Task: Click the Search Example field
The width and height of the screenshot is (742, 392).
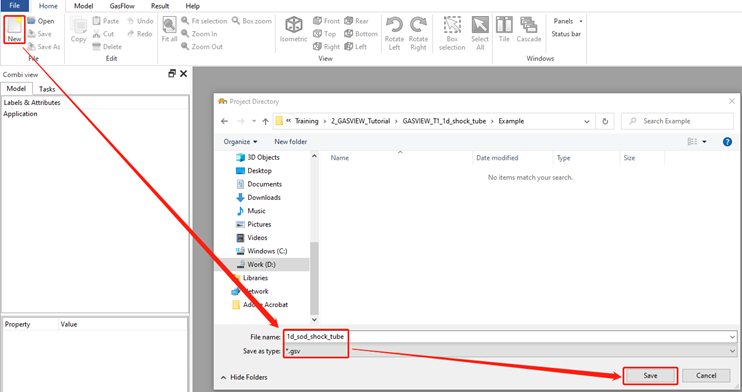Action: [x=677, y=121]
